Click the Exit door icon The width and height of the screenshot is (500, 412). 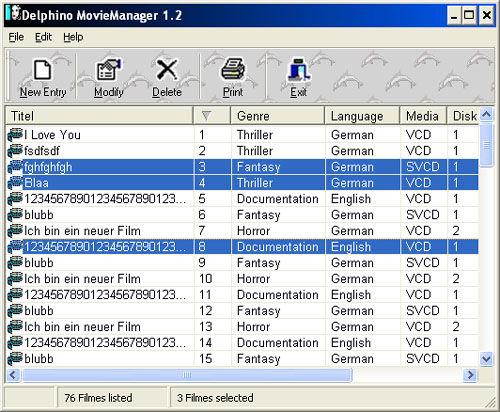[x=299, y=69]
